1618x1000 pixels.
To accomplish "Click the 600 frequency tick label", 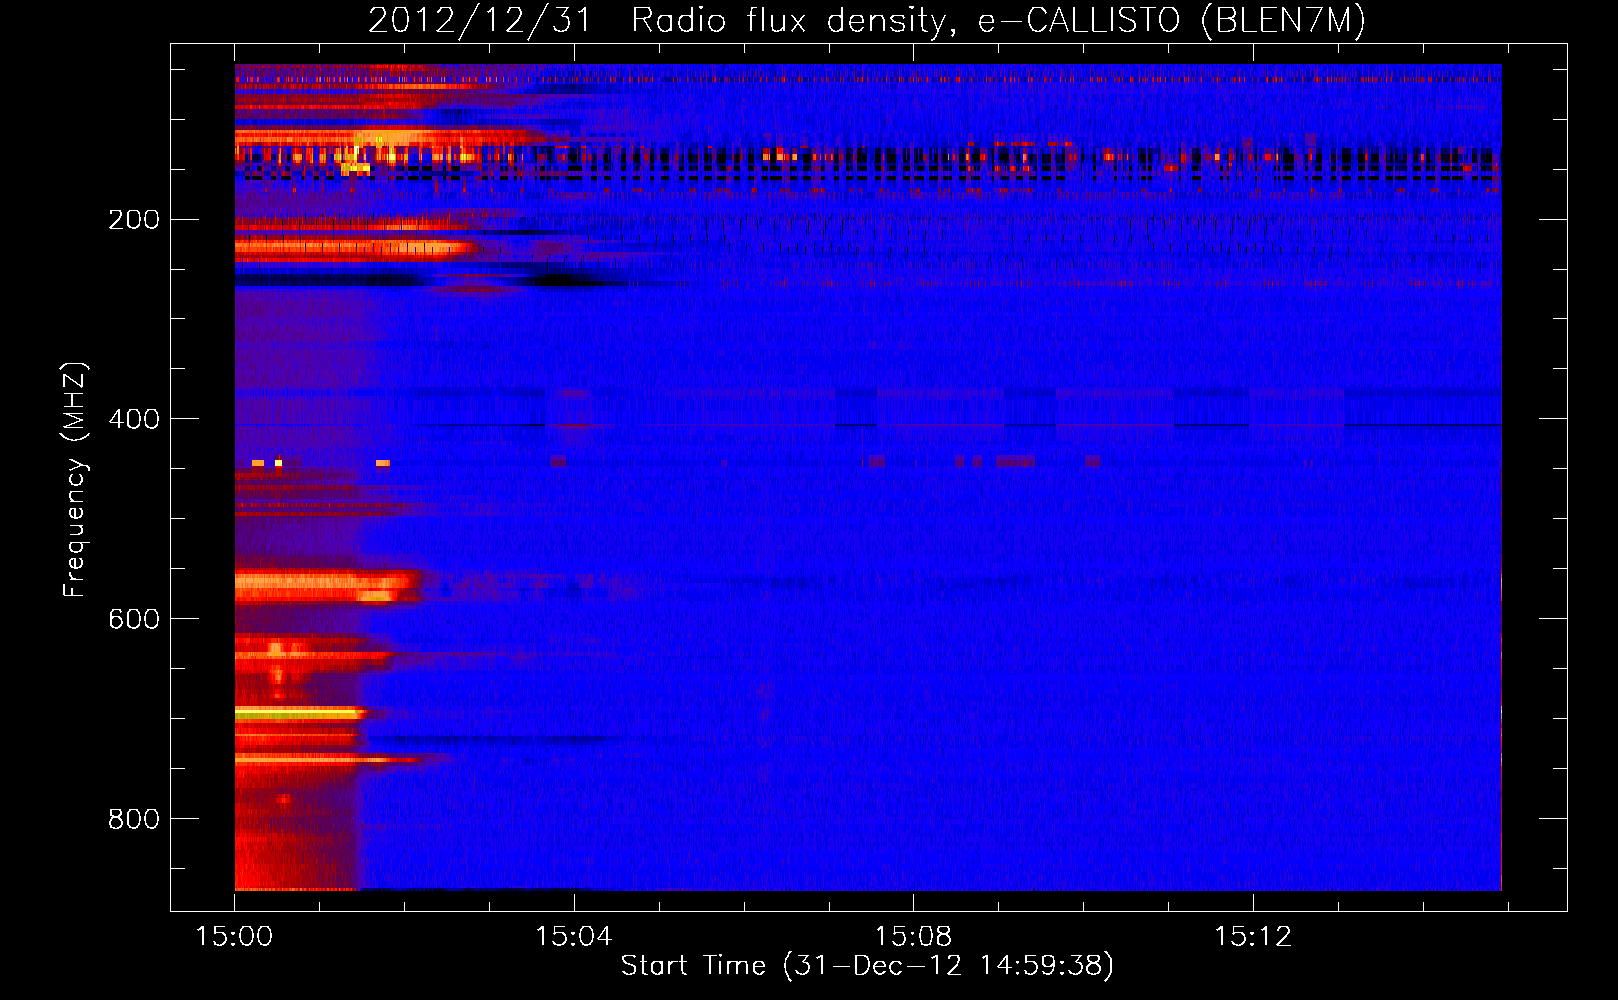I will (134, 619).
